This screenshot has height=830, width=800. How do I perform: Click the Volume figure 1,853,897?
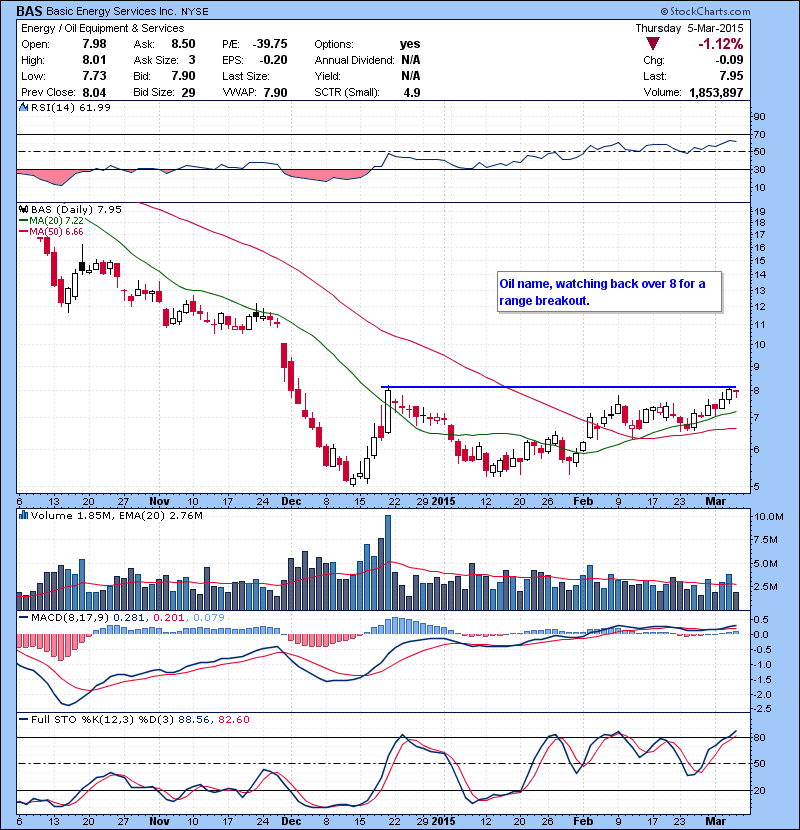point(716,93)
